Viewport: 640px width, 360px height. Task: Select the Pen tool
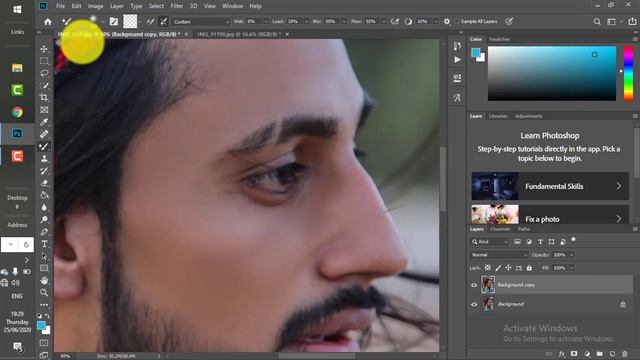(44, 232)
